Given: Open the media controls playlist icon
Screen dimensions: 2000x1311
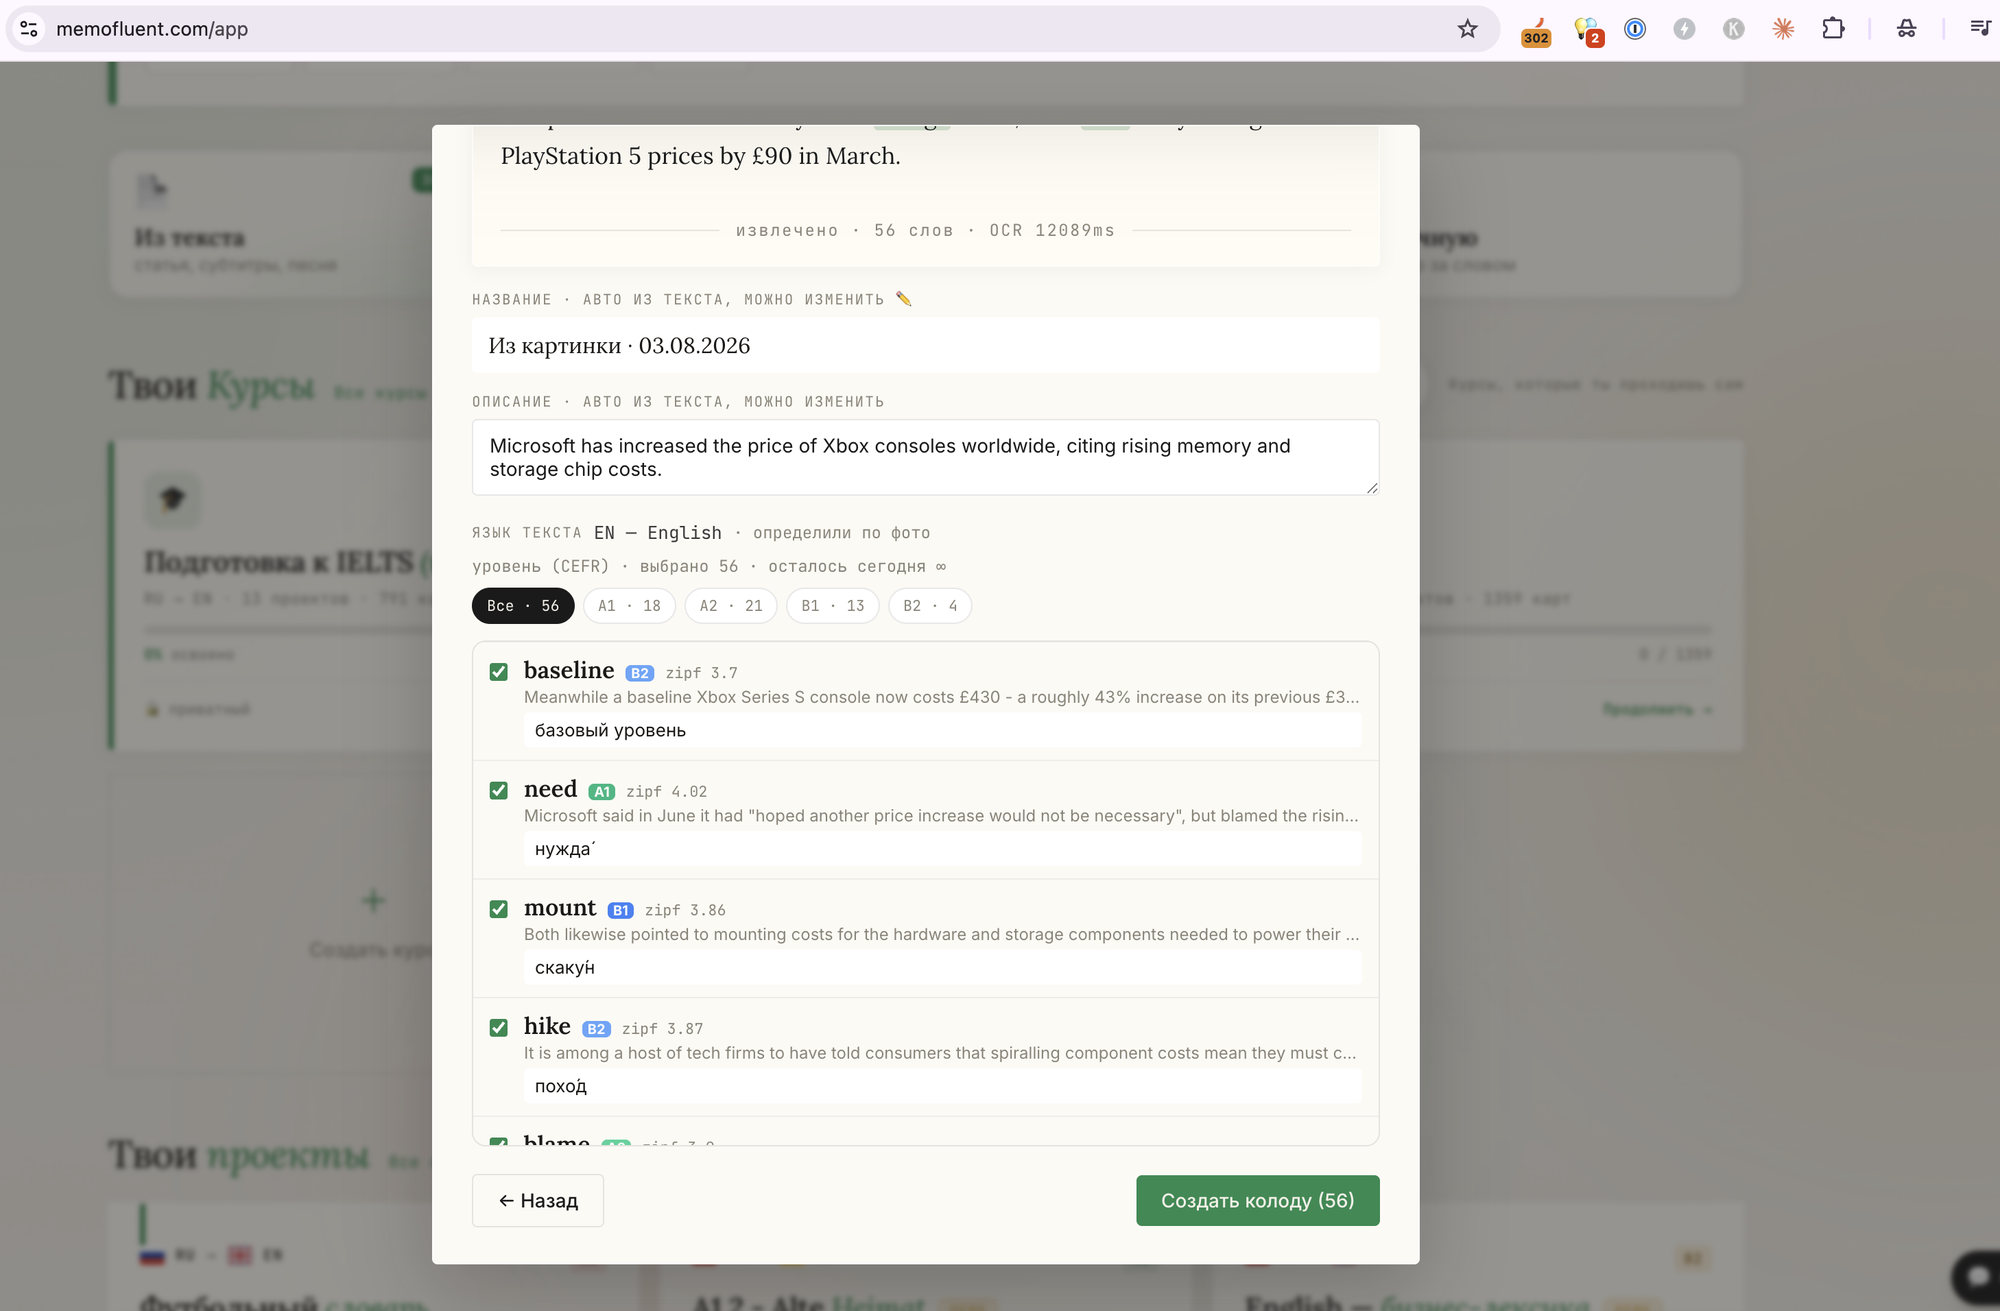Looking at the screenshot, I should pyautogui.click(x=1980, y=29).
